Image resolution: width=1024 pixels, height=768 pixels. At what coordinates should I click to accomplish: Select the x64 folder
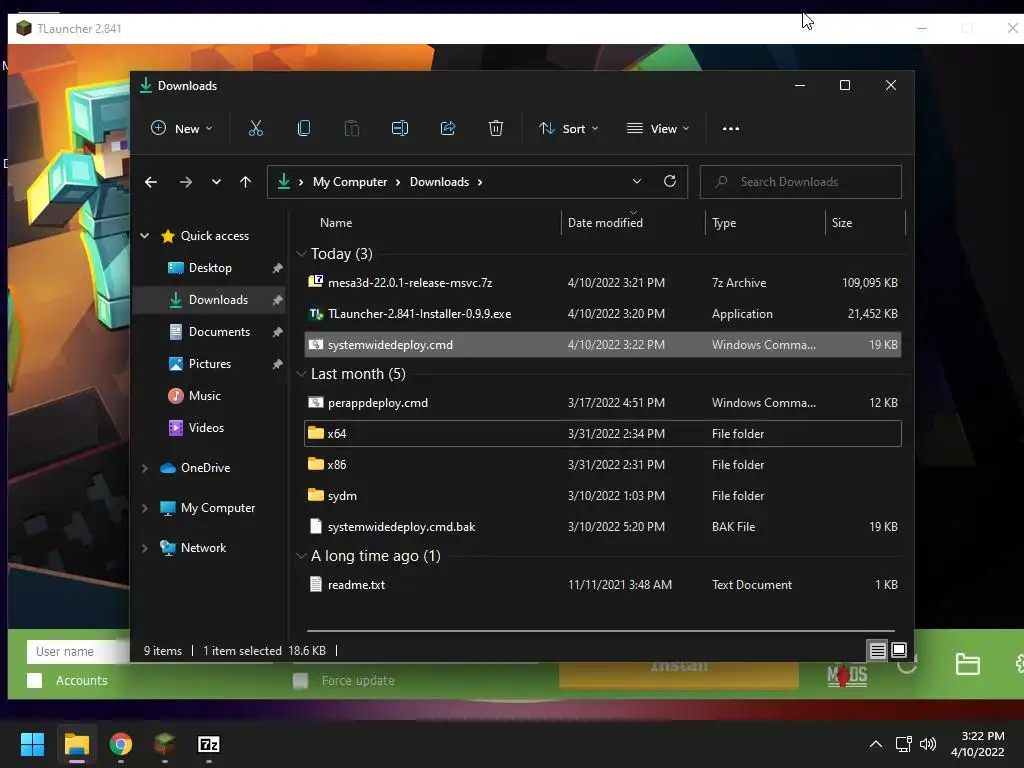pos(603,434)
